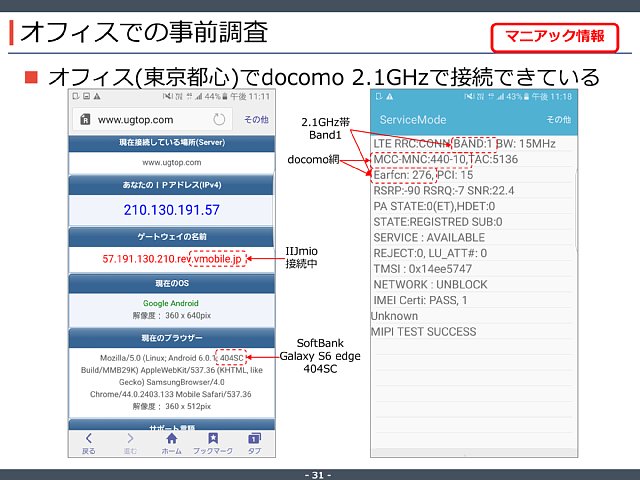The image size is (640, 480).
Task: Click the ServiceMode title
Action: point(413,120)
